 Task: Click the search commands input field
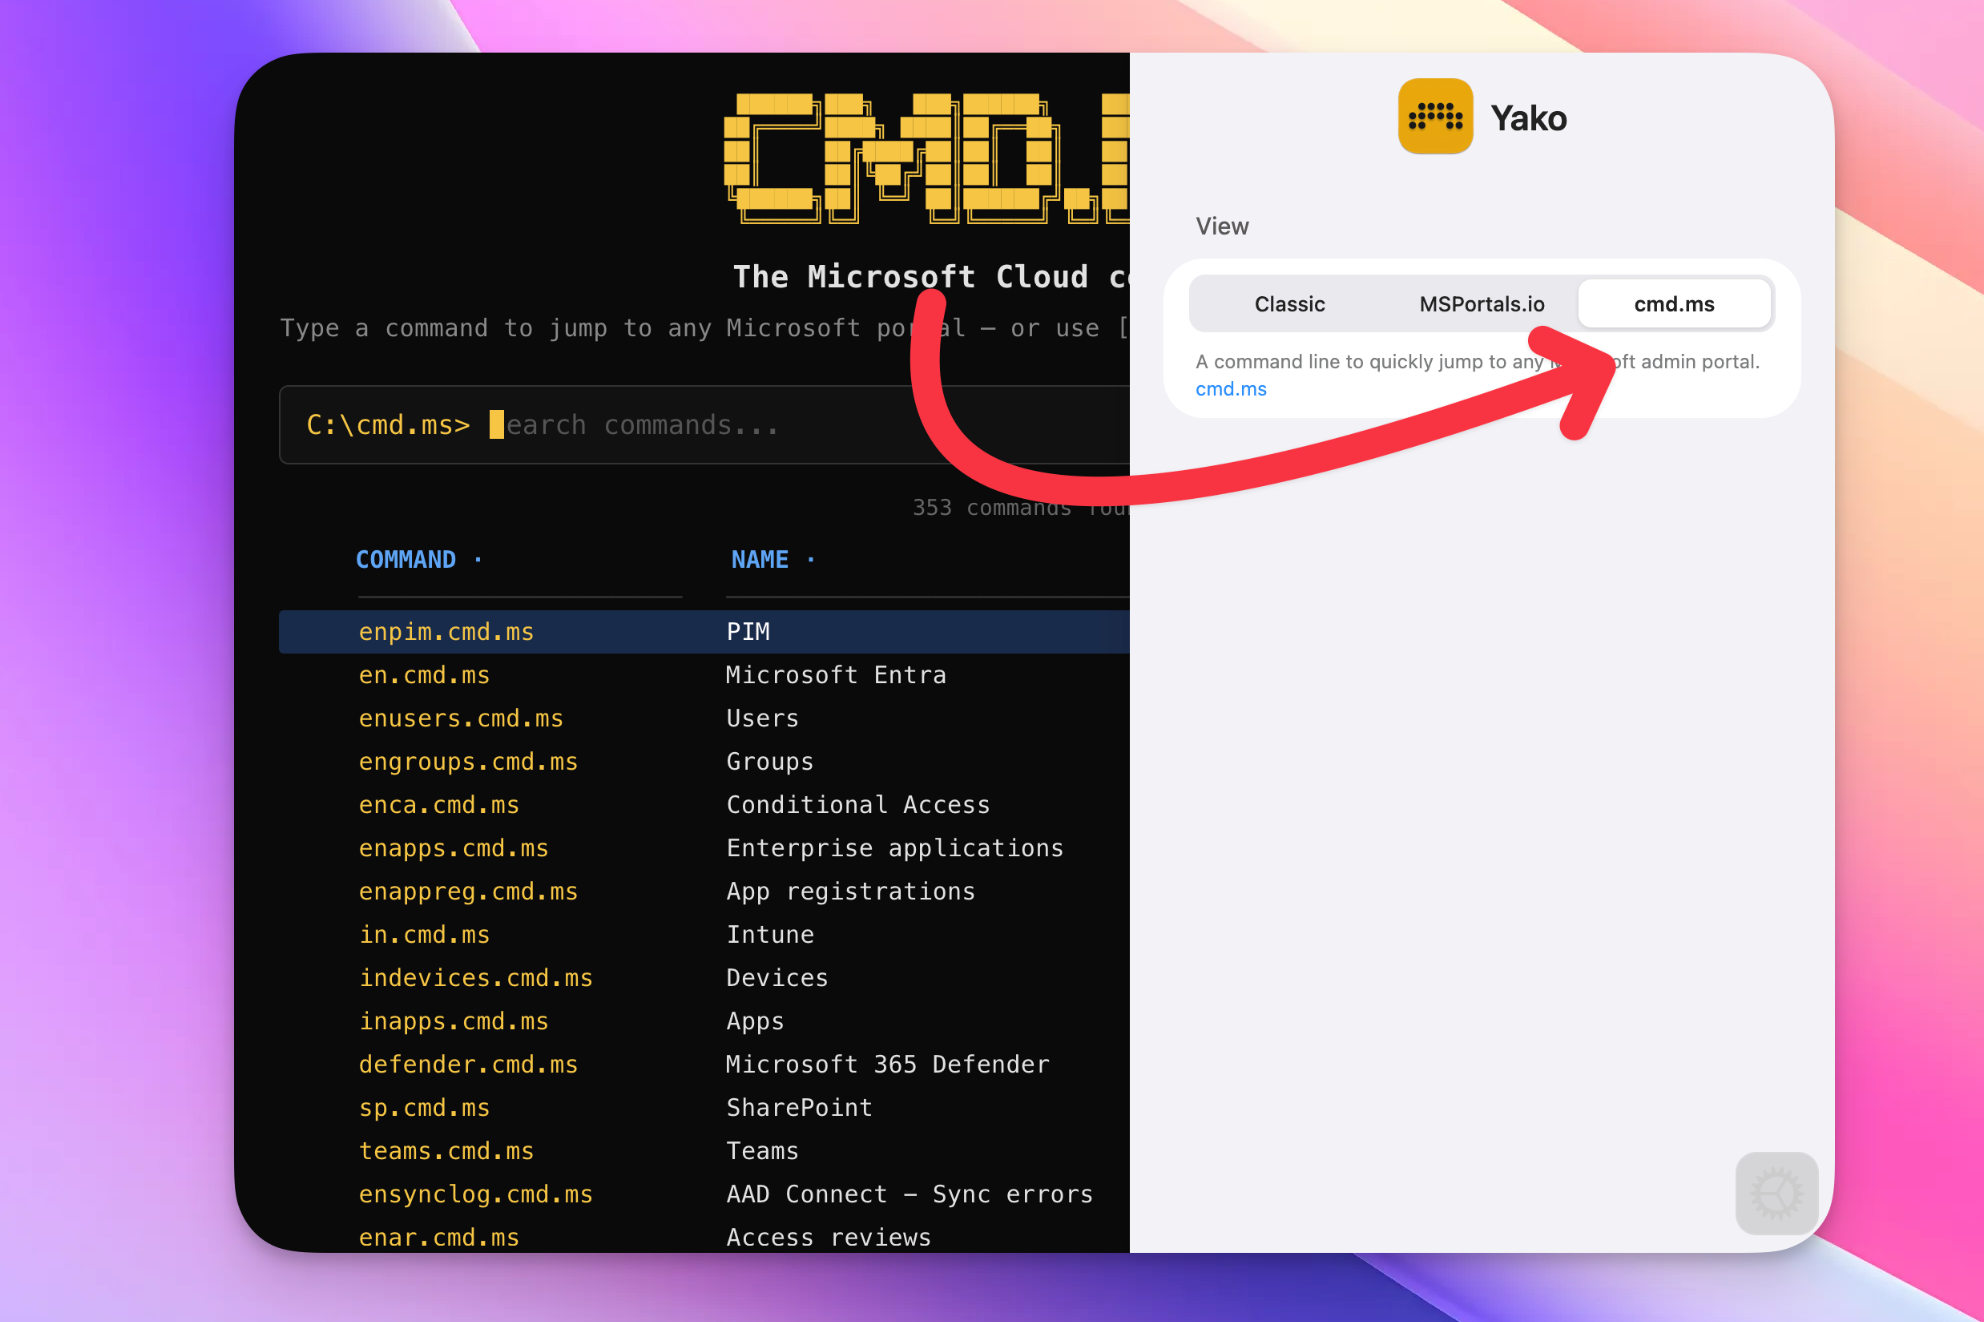700,425
